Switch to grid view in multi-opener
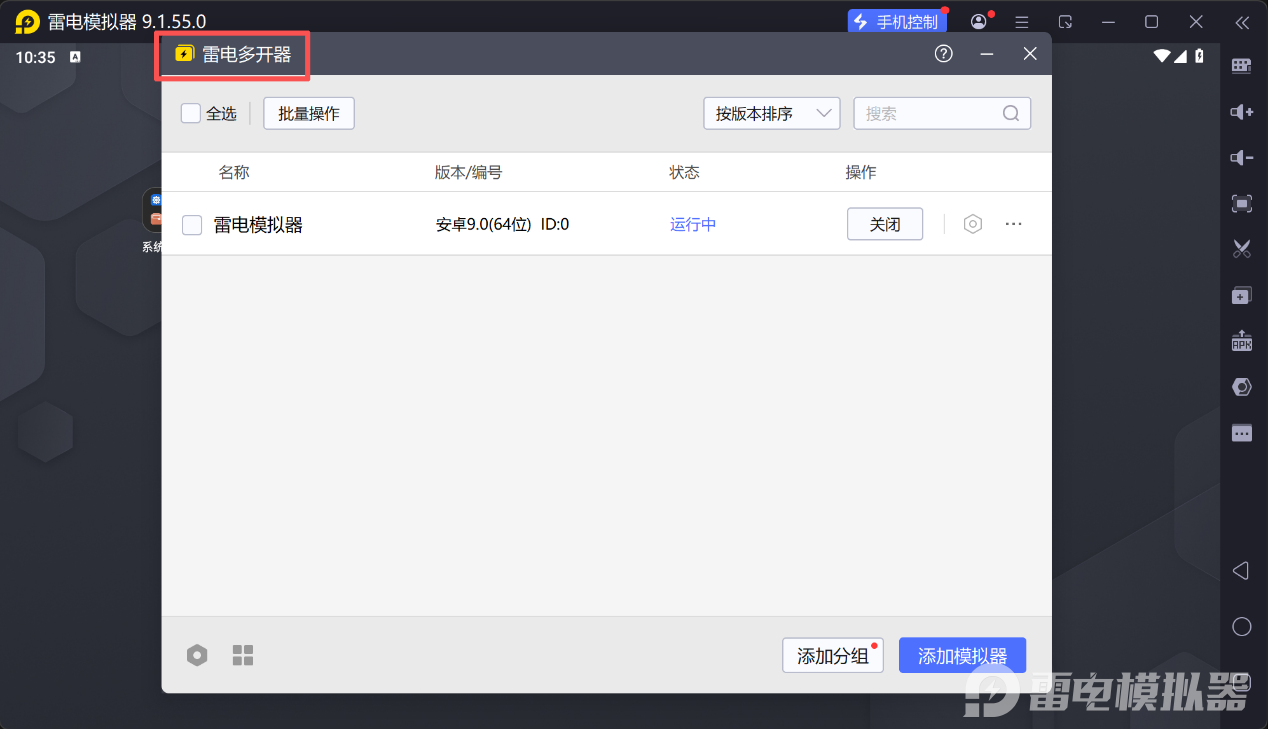1268x729 pixels. point(243,655)
